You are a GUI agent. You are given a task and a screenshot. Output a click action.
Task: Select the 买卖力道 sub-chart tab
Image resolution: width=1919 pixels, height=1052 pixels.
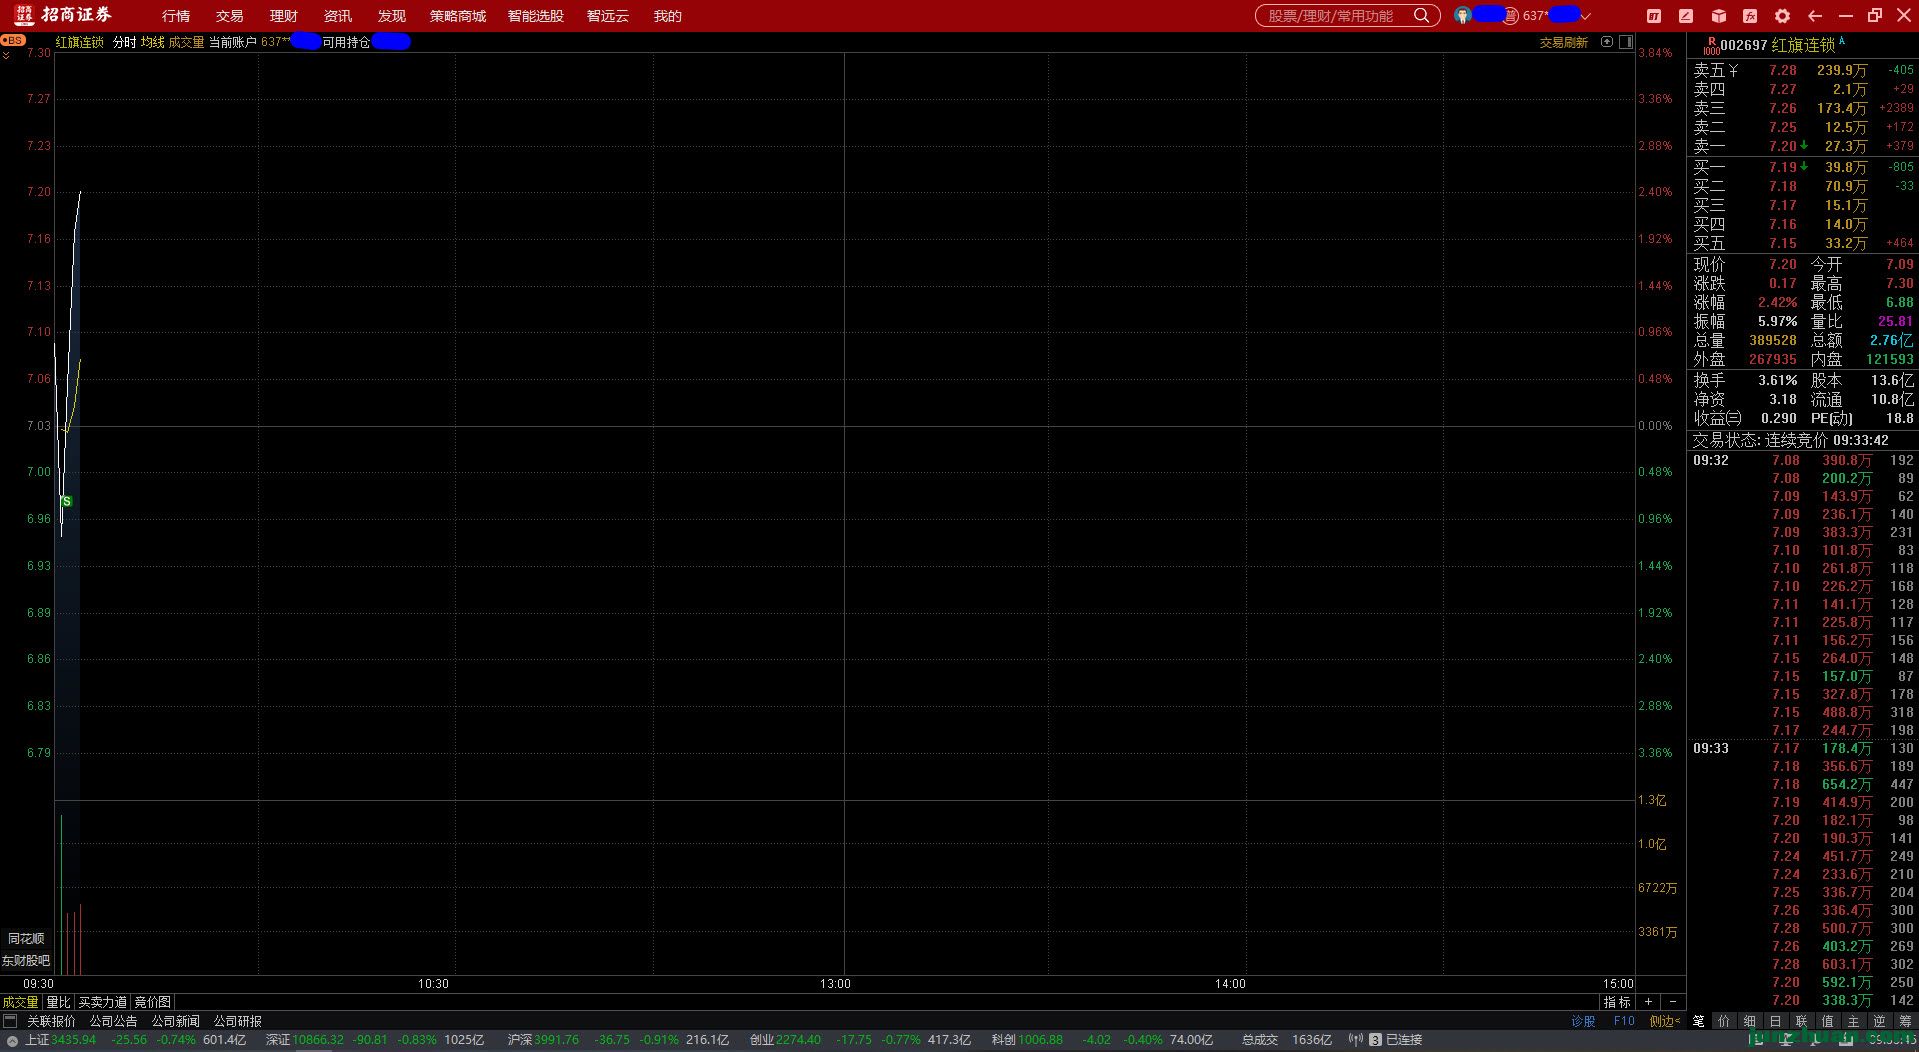[x=102, y=1002]
